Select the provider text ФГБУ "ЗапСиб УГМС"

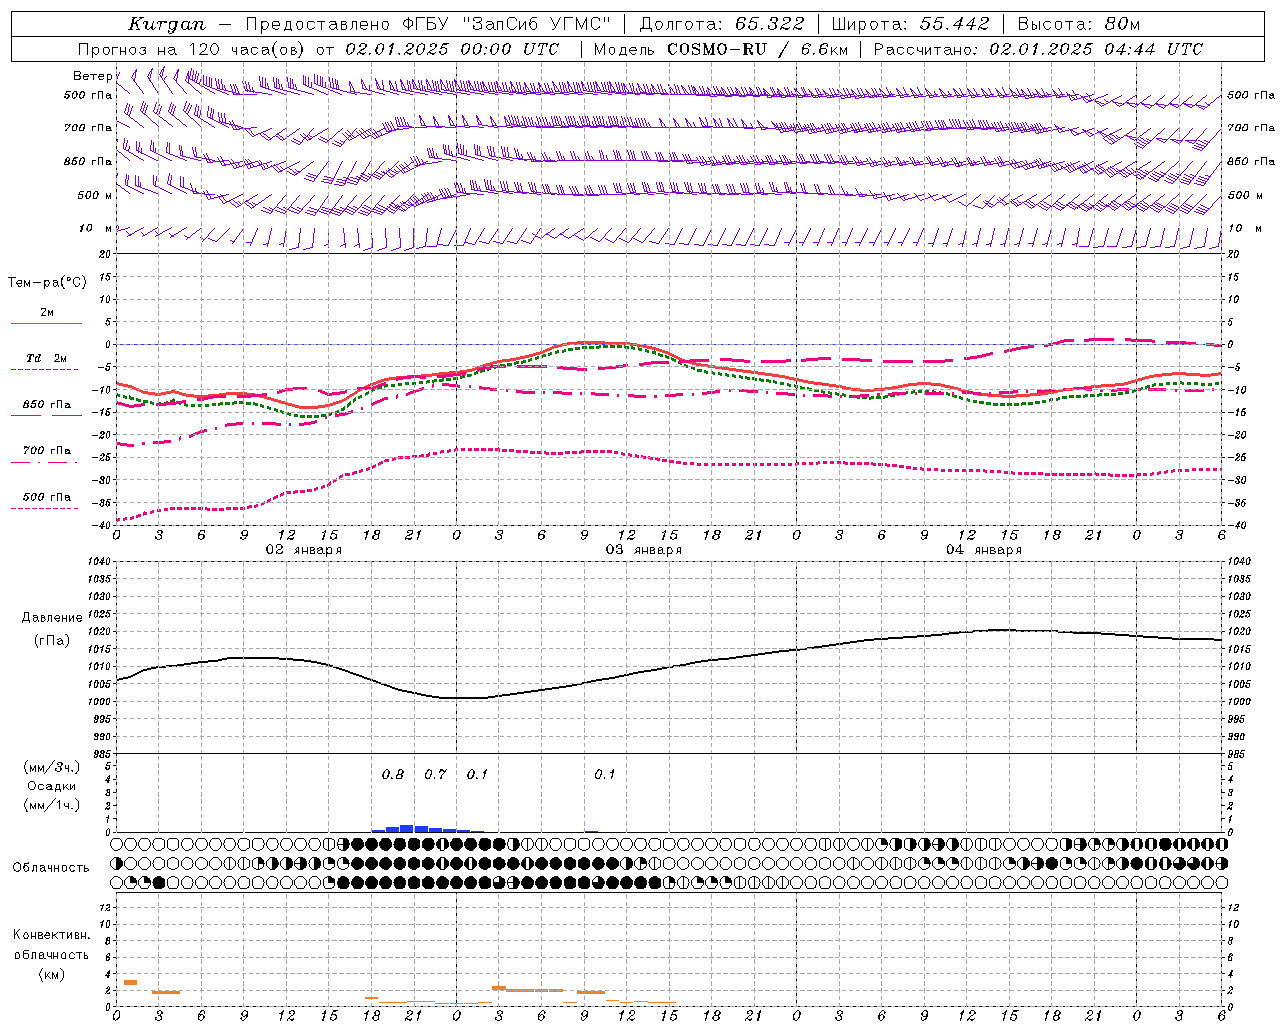(x=506, y=24)
